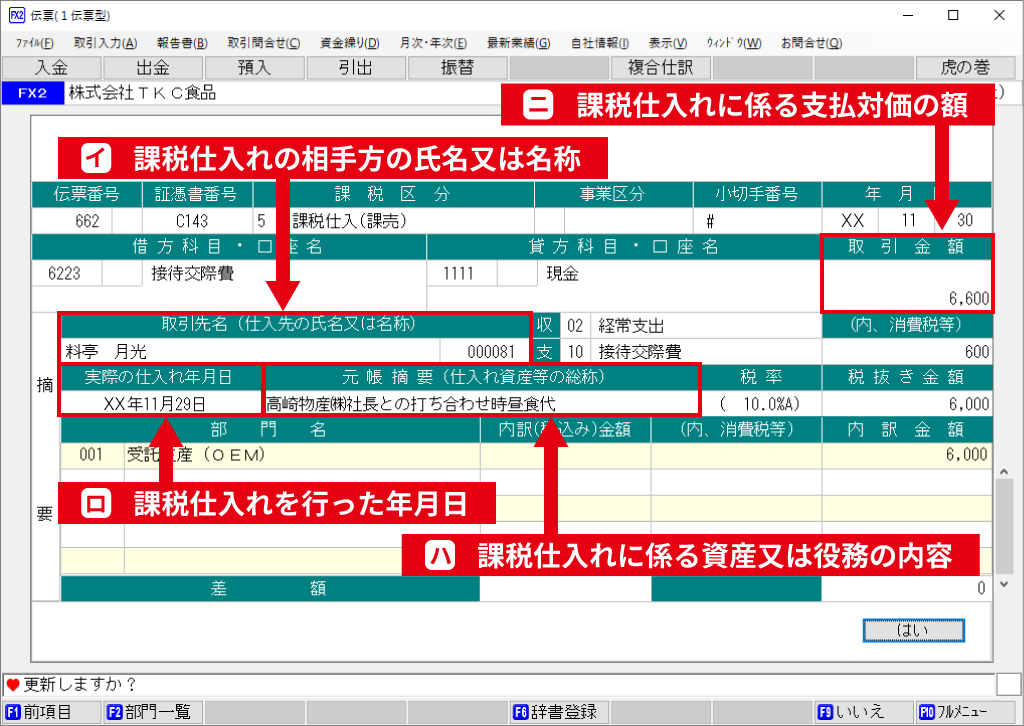
Task: Confirm update with the はい button
Action: point(912,631)
